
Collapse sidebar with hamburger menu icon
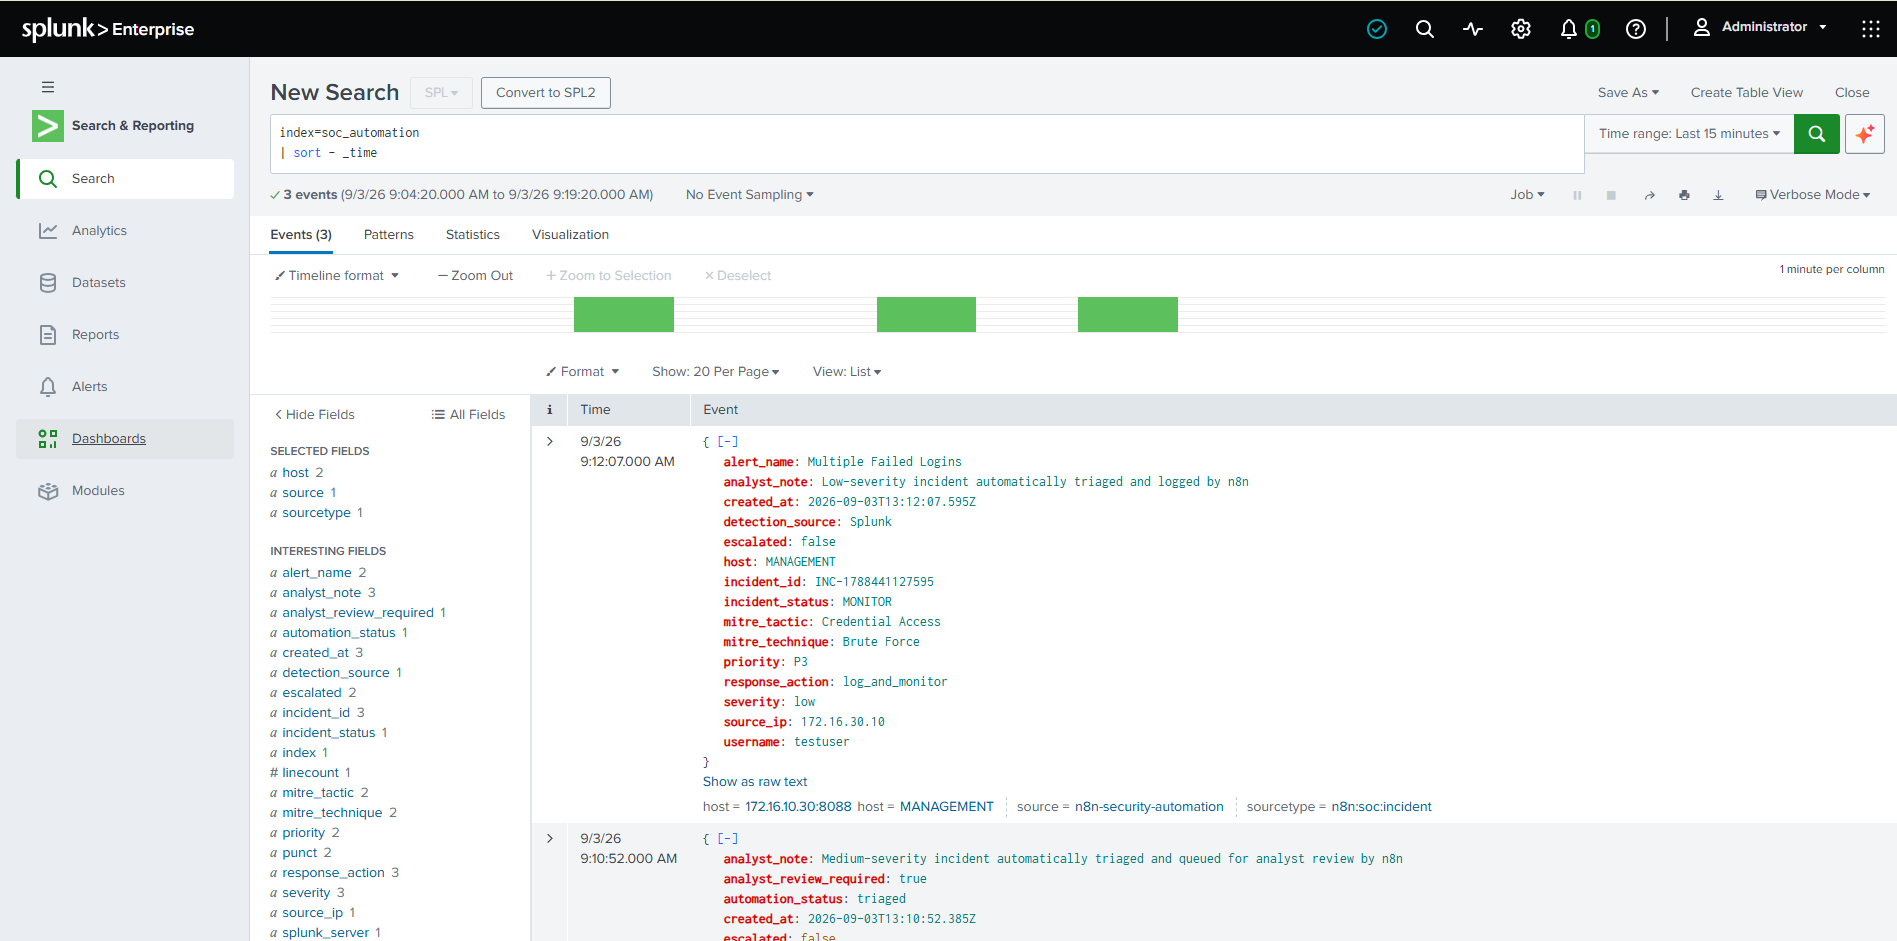pos(48,87)
